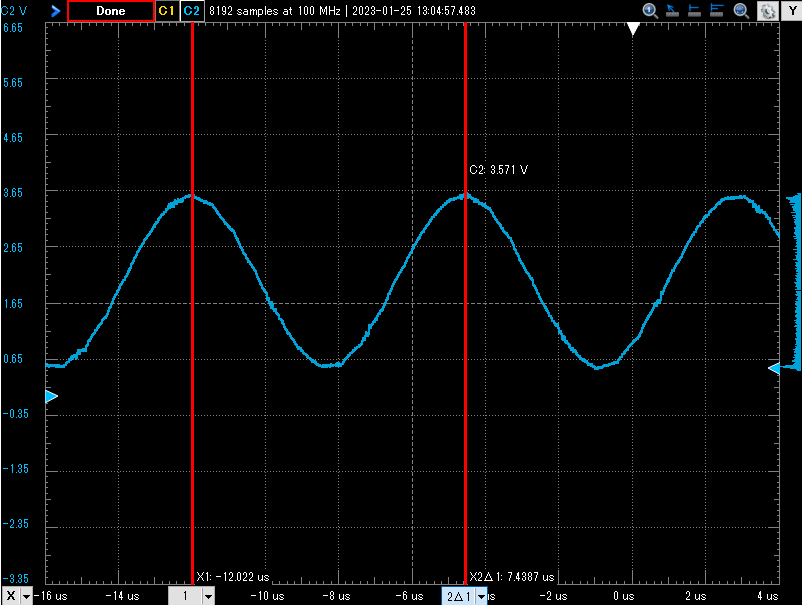Click the 'X2Δ1: 7.4387 us' readout
The width and height of the screenshot is (803, 605).
(512, 577)
